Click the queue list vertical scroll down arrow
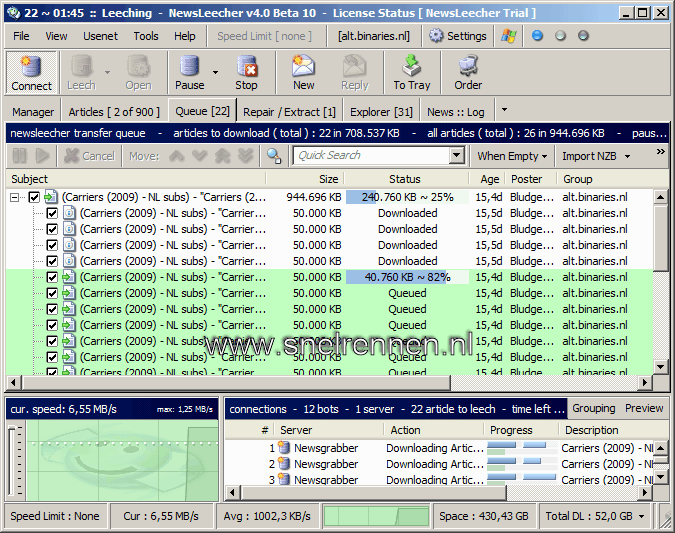 pyautogui.click(x=660, y=367)
